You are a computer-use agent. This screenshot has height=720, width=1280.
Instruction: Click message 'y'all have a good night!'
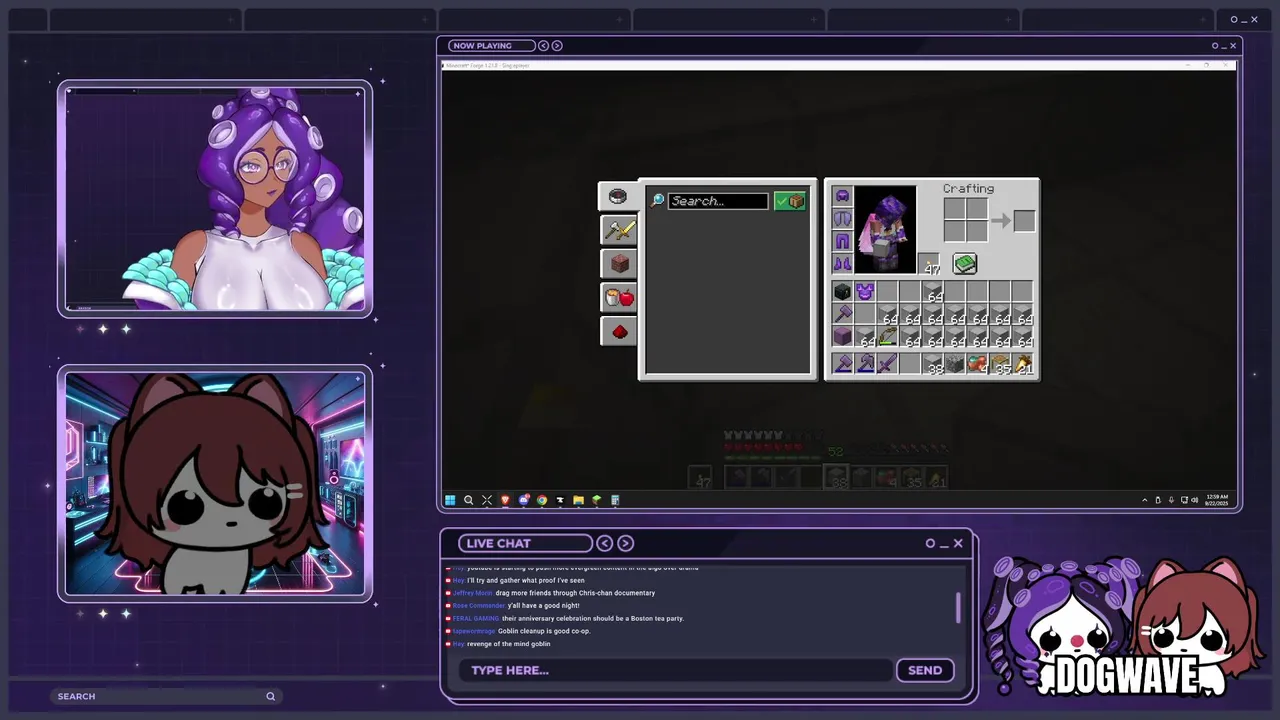click(x=543, y=605)
